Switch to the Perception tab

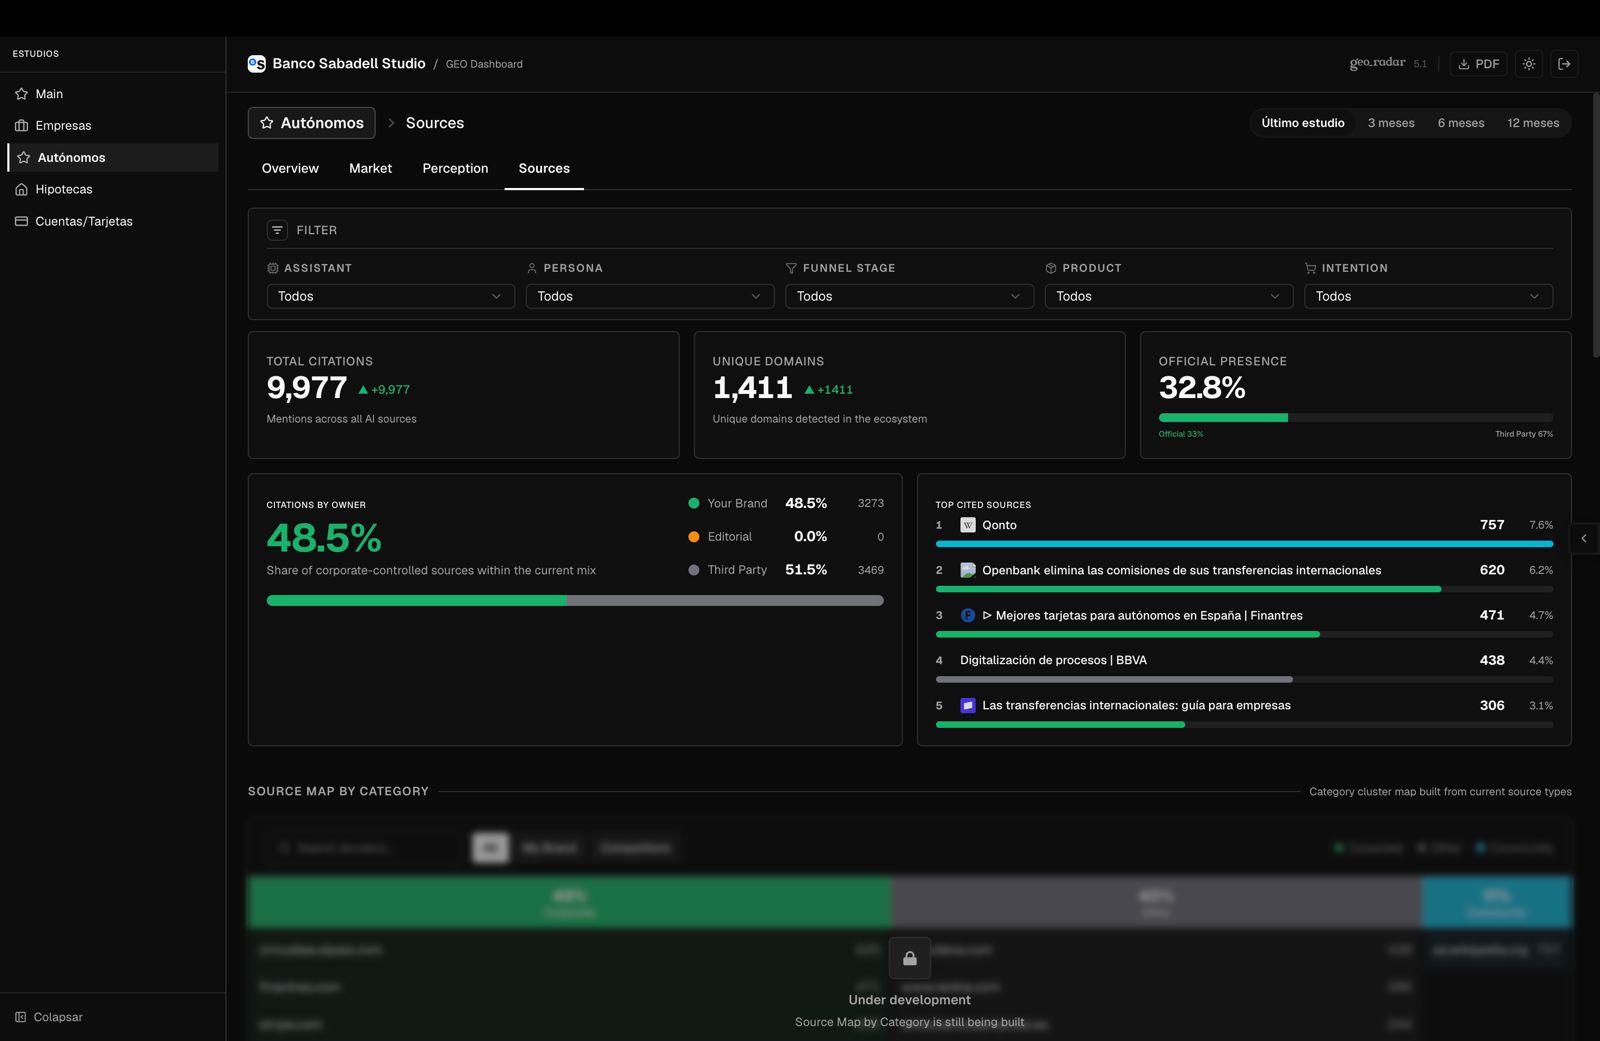coord(455,168)
